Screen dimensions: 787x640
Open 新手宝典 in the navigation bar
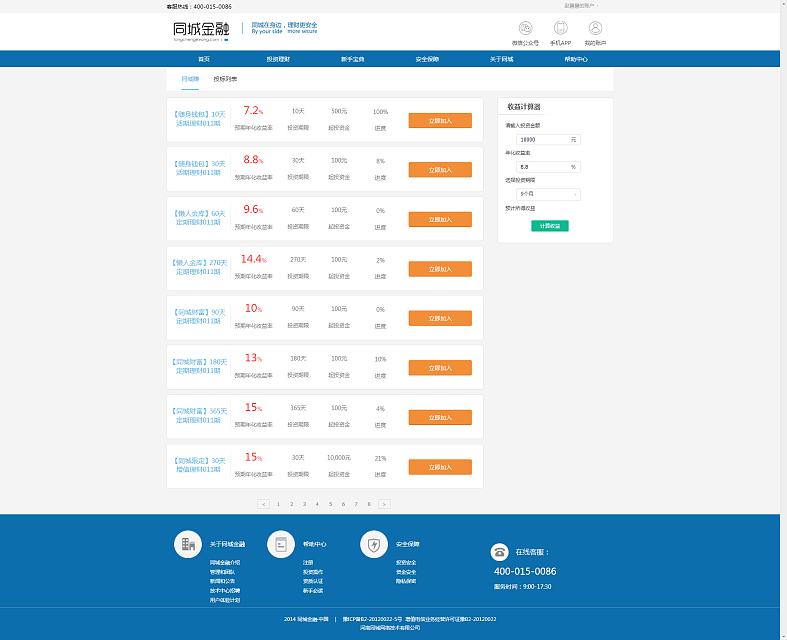click(x=352, y=59)
